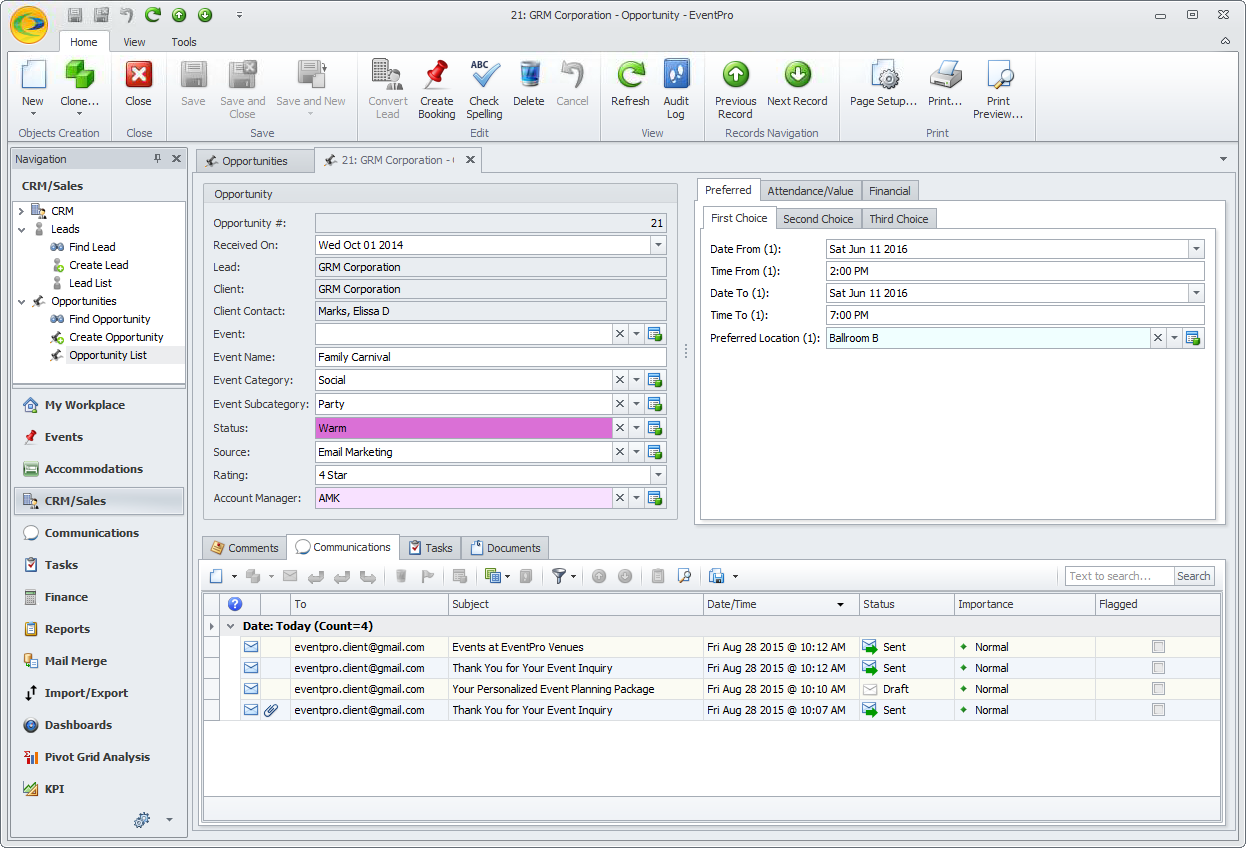Open the Received On date dropdown
Viewport: 1246px width, 848px height.
tap(658, 245)
